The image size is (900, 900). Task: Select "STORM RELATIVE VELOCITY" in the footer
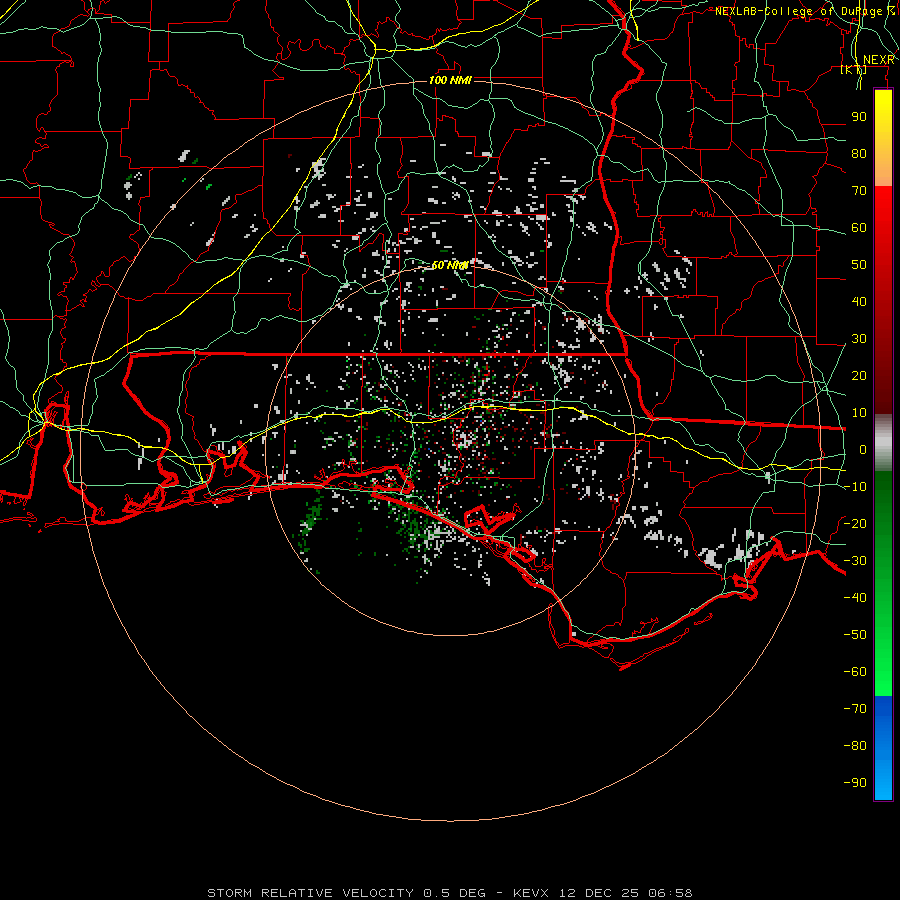click(310, 893)
